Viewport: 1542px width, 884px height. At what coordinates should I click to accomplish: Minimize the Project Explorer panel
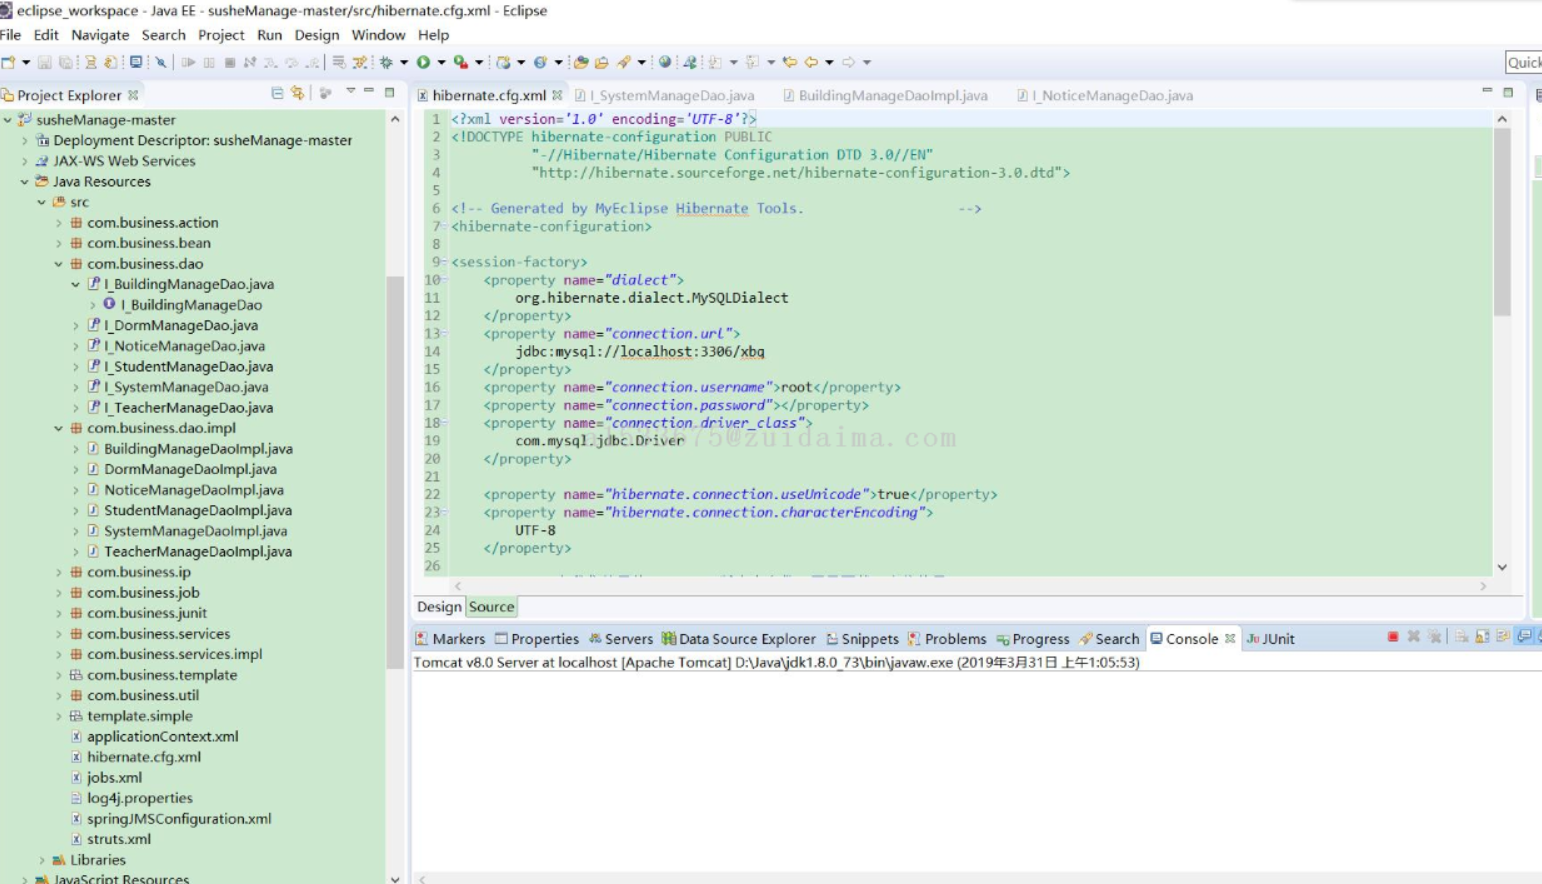coord(369,92)
